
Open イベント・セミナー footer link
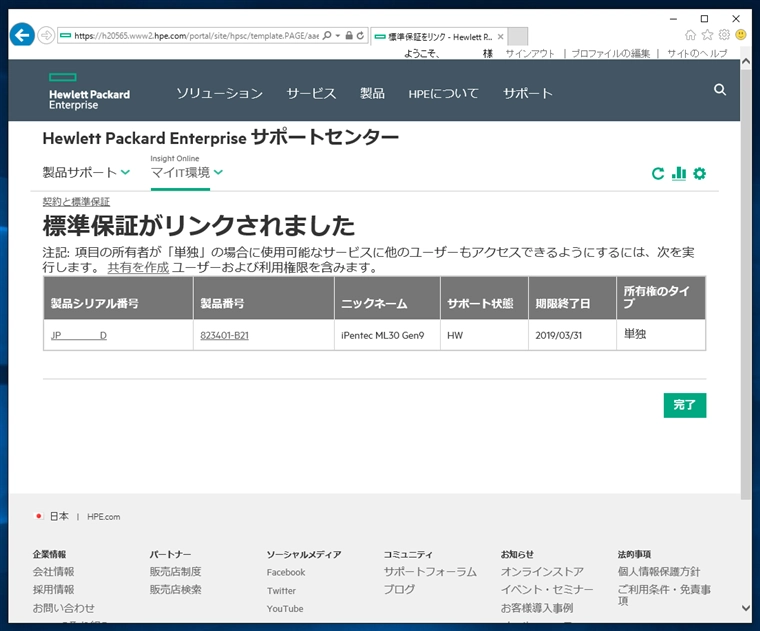click(x=547, y=590)
